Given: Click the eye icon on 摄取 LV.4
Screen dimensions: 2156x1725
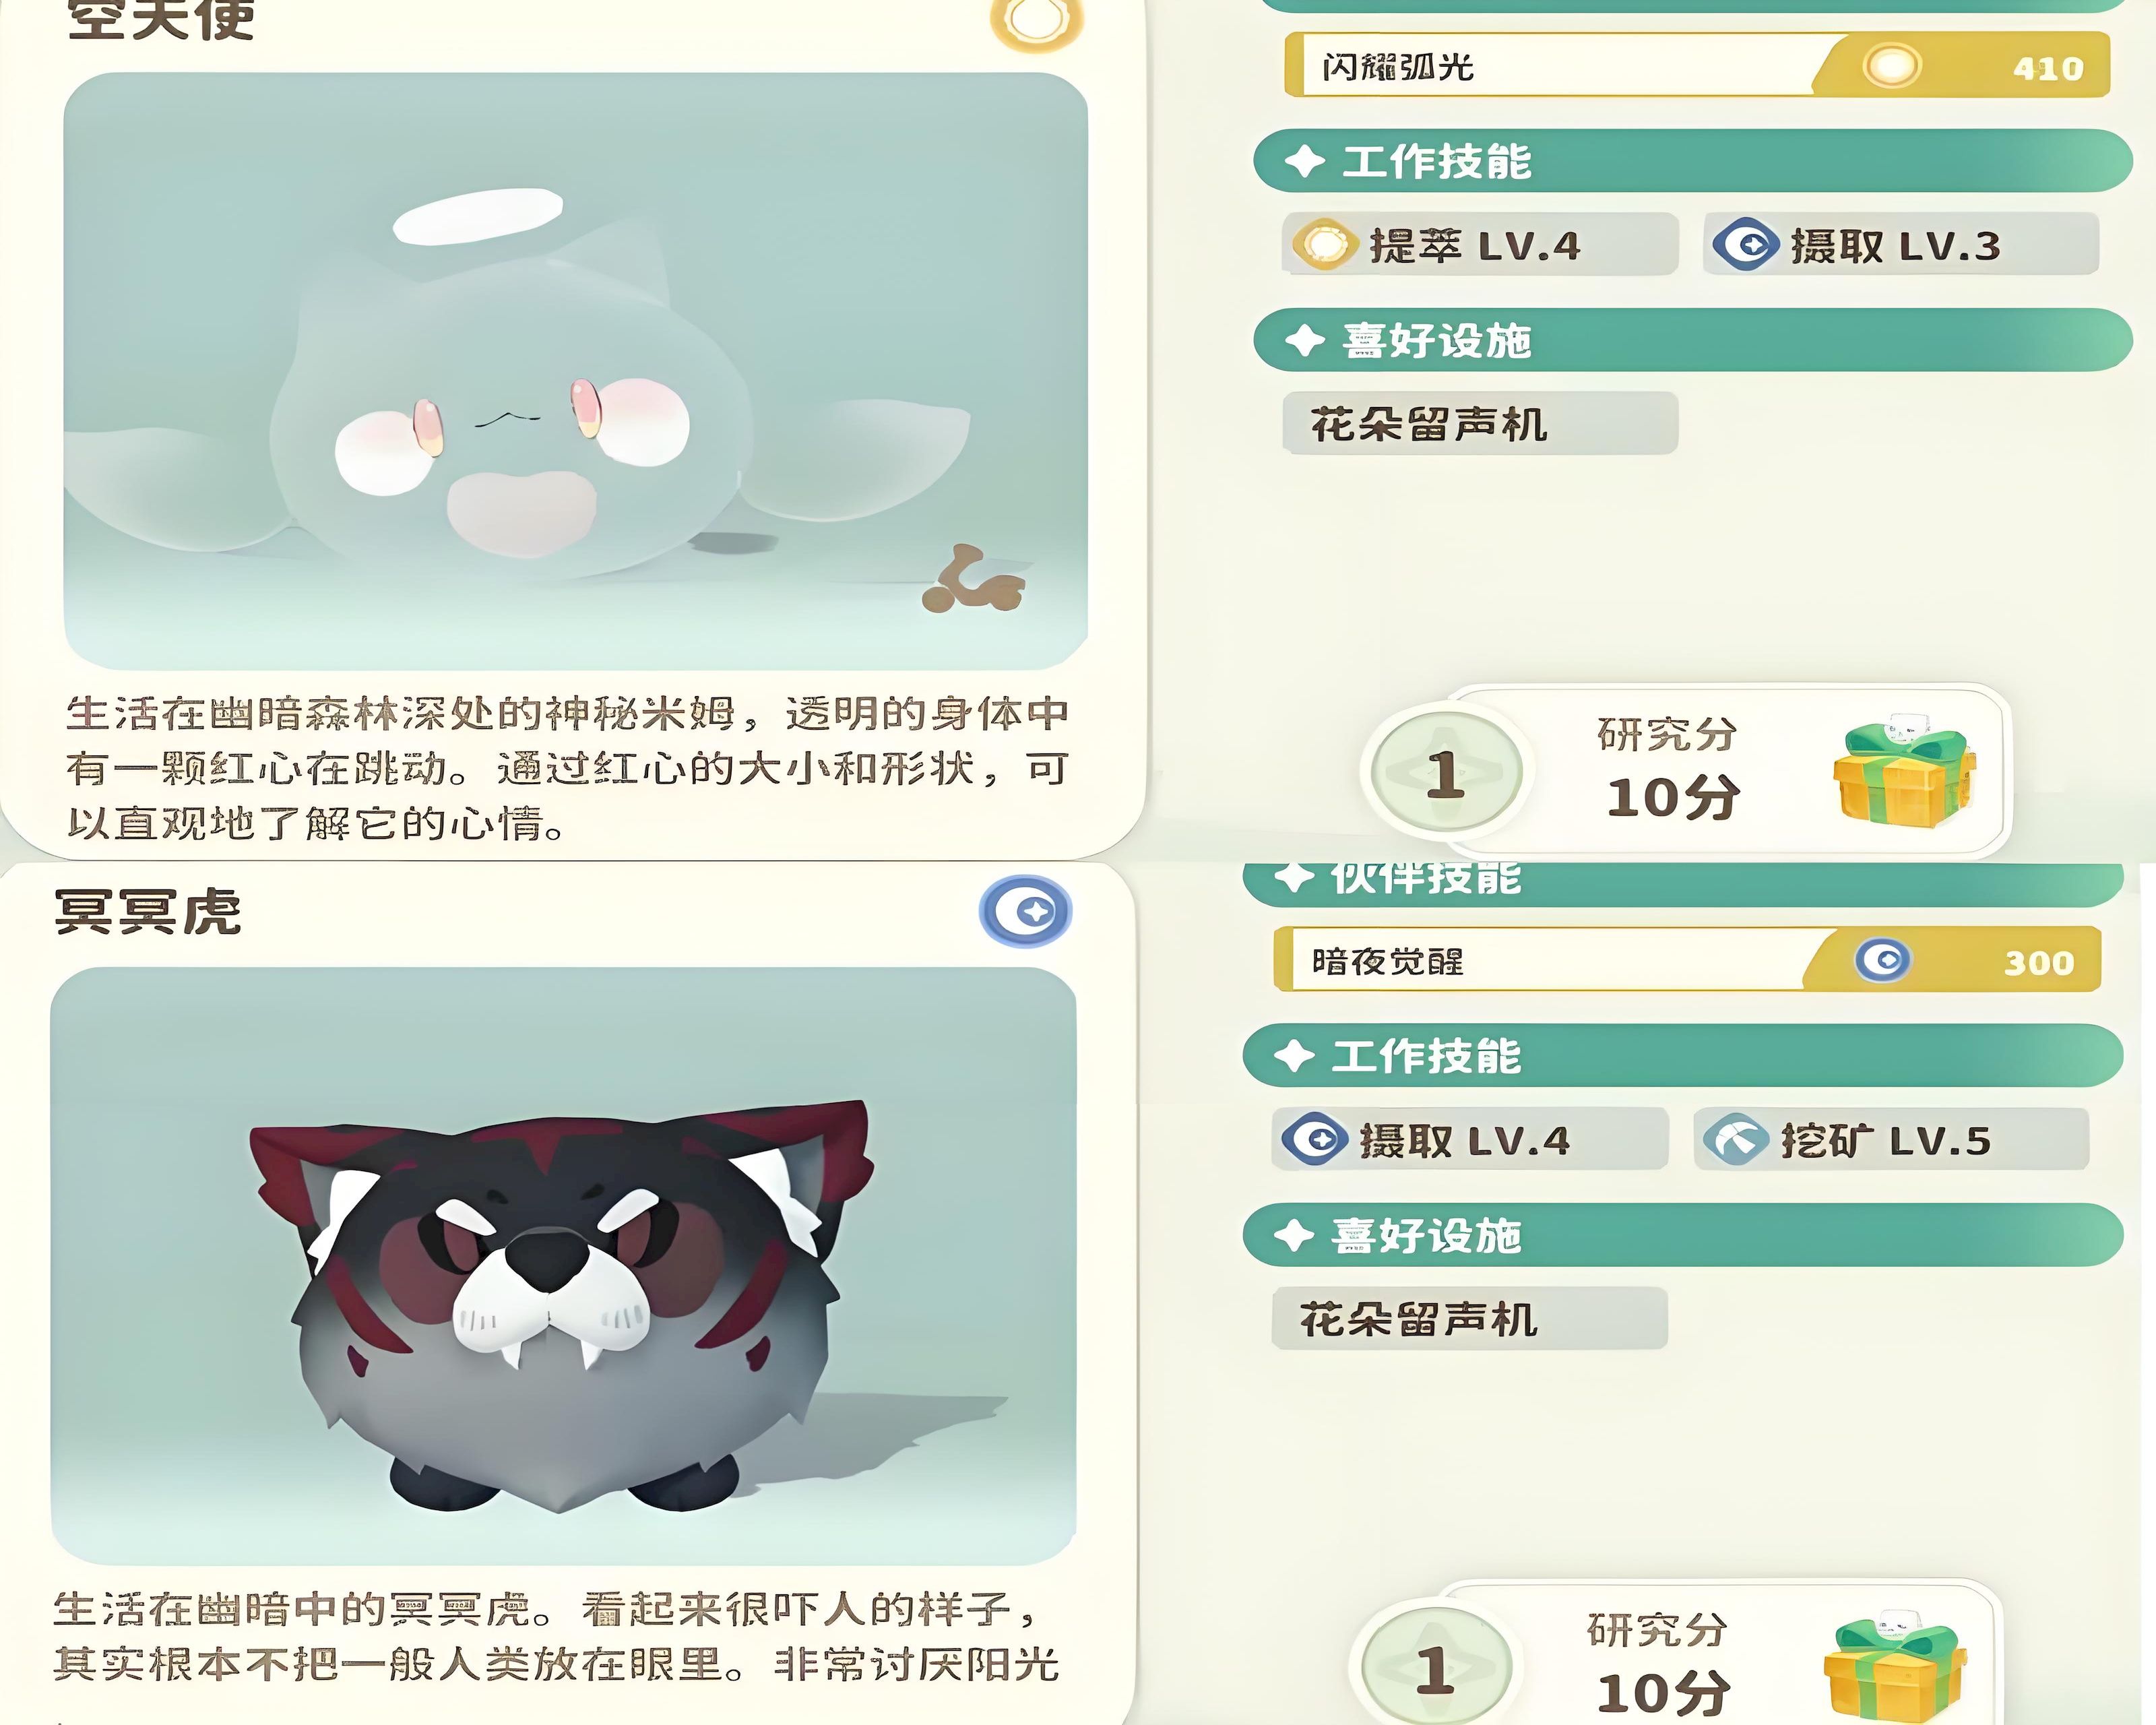Looking at the screenshot, I should (1315, 1139).
